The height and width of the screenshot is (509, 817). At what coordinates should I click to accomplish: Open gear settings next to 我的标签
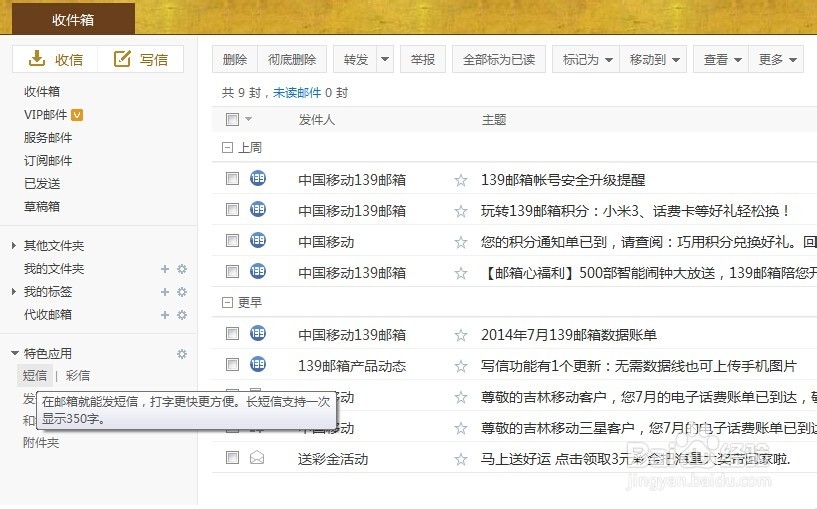pyautogui.click(x=182, y=292)
